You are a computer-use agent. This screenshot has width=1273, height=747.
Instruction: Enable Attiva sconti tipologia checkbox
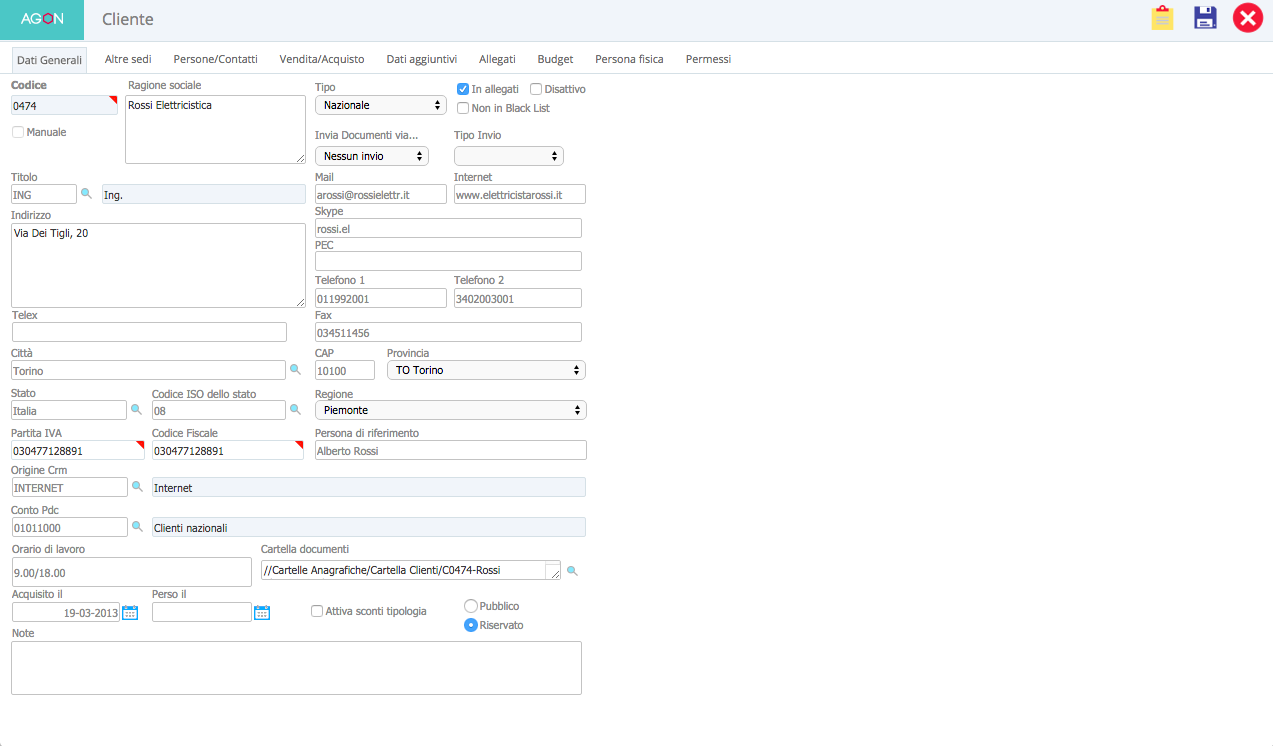317,611
